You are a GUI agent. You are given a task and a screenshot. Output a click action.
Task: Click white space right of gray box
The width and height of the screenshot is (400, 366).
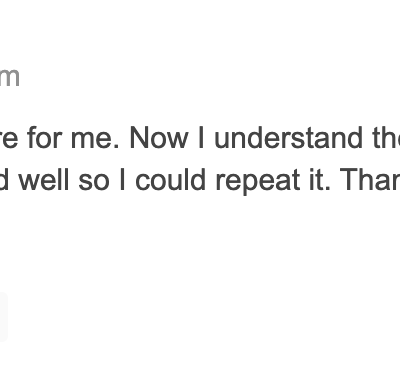(x=200, y=317)
